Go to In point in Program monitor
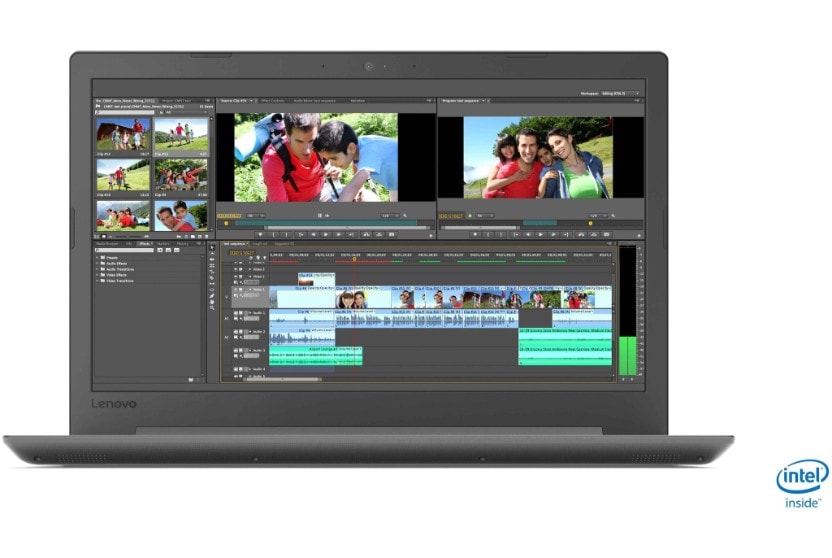The height and width of the screenshot is (558, 832). pyautogui.click(x=516, y=234)
